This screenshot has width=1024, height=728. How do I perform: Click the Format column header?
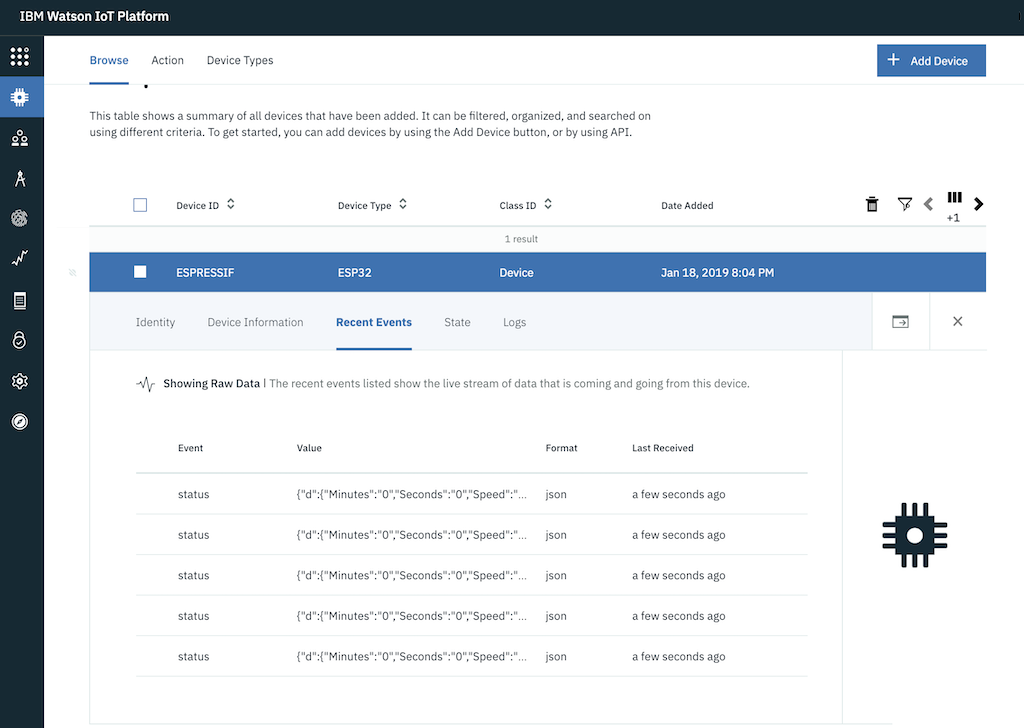pos(561,448)
